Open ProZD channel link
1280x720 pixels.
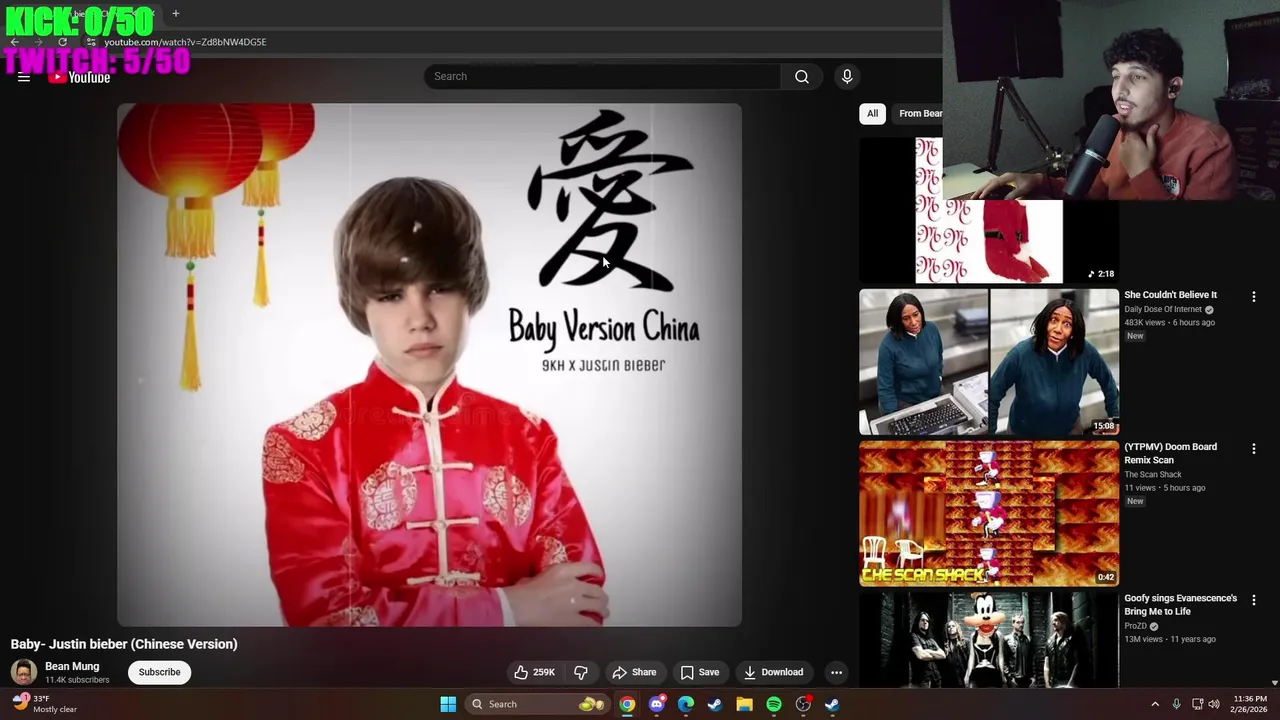[1135, 626]
